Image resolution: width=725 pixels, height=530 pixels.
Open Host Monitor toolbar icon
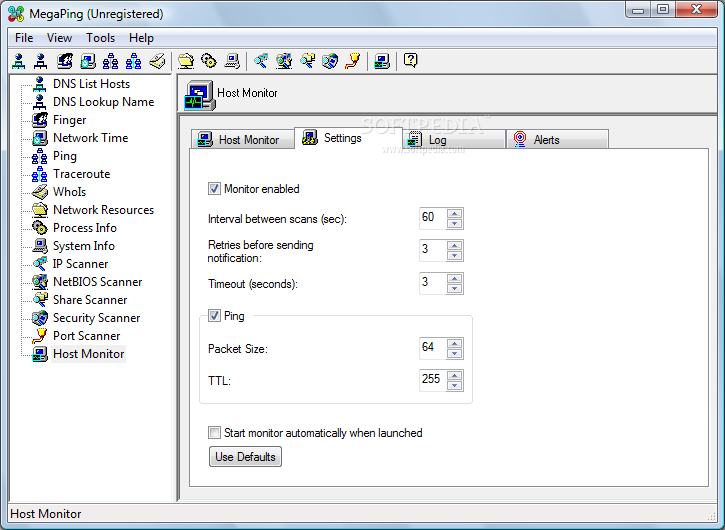click(x=382, y=61)
